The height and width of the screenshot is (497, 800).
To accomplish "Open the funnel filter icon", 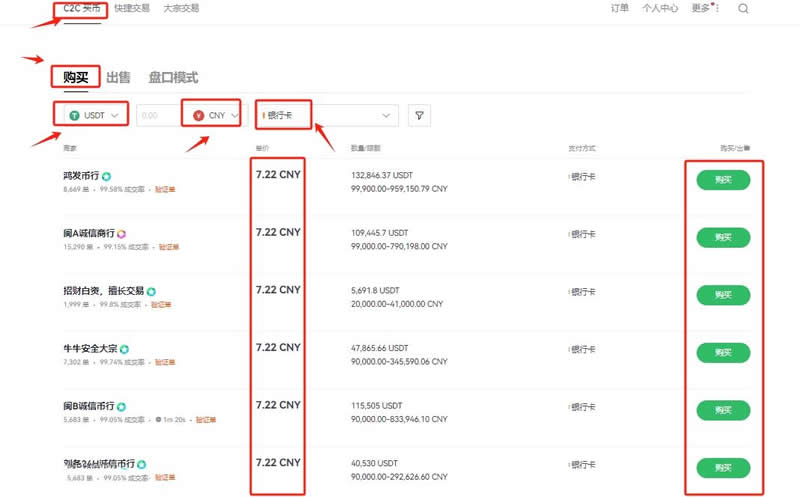I will click(420, 116).
